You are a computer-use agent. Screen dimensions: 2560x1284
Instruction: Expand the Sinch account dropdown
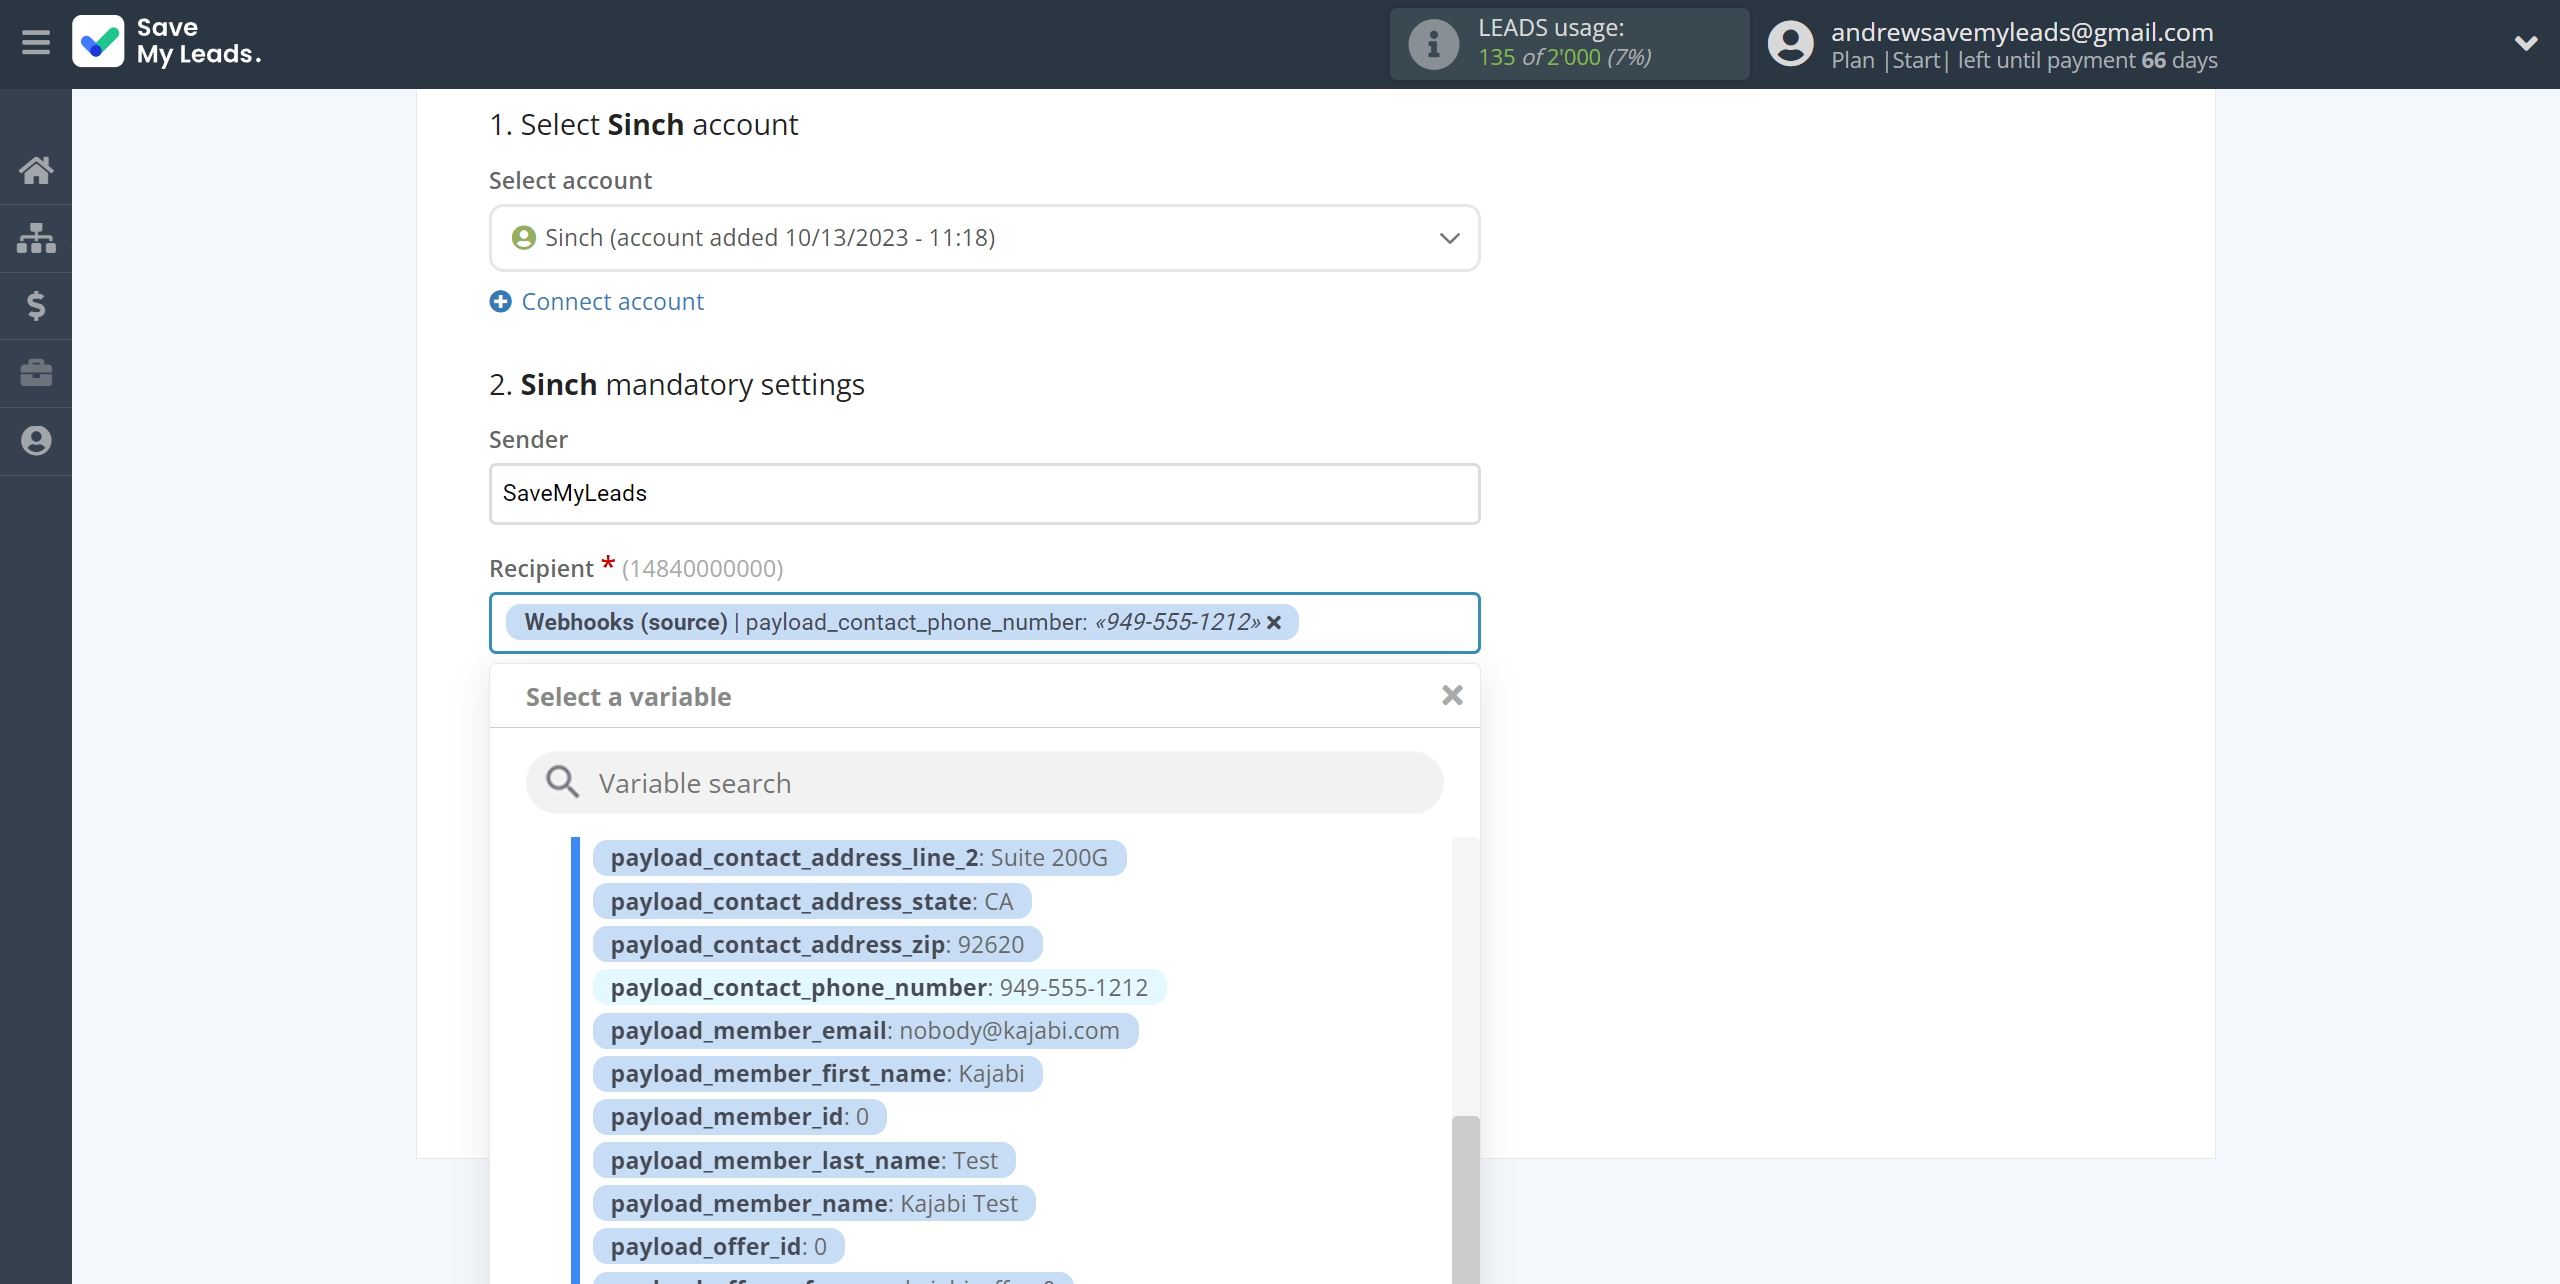(x=1449, y=238)
